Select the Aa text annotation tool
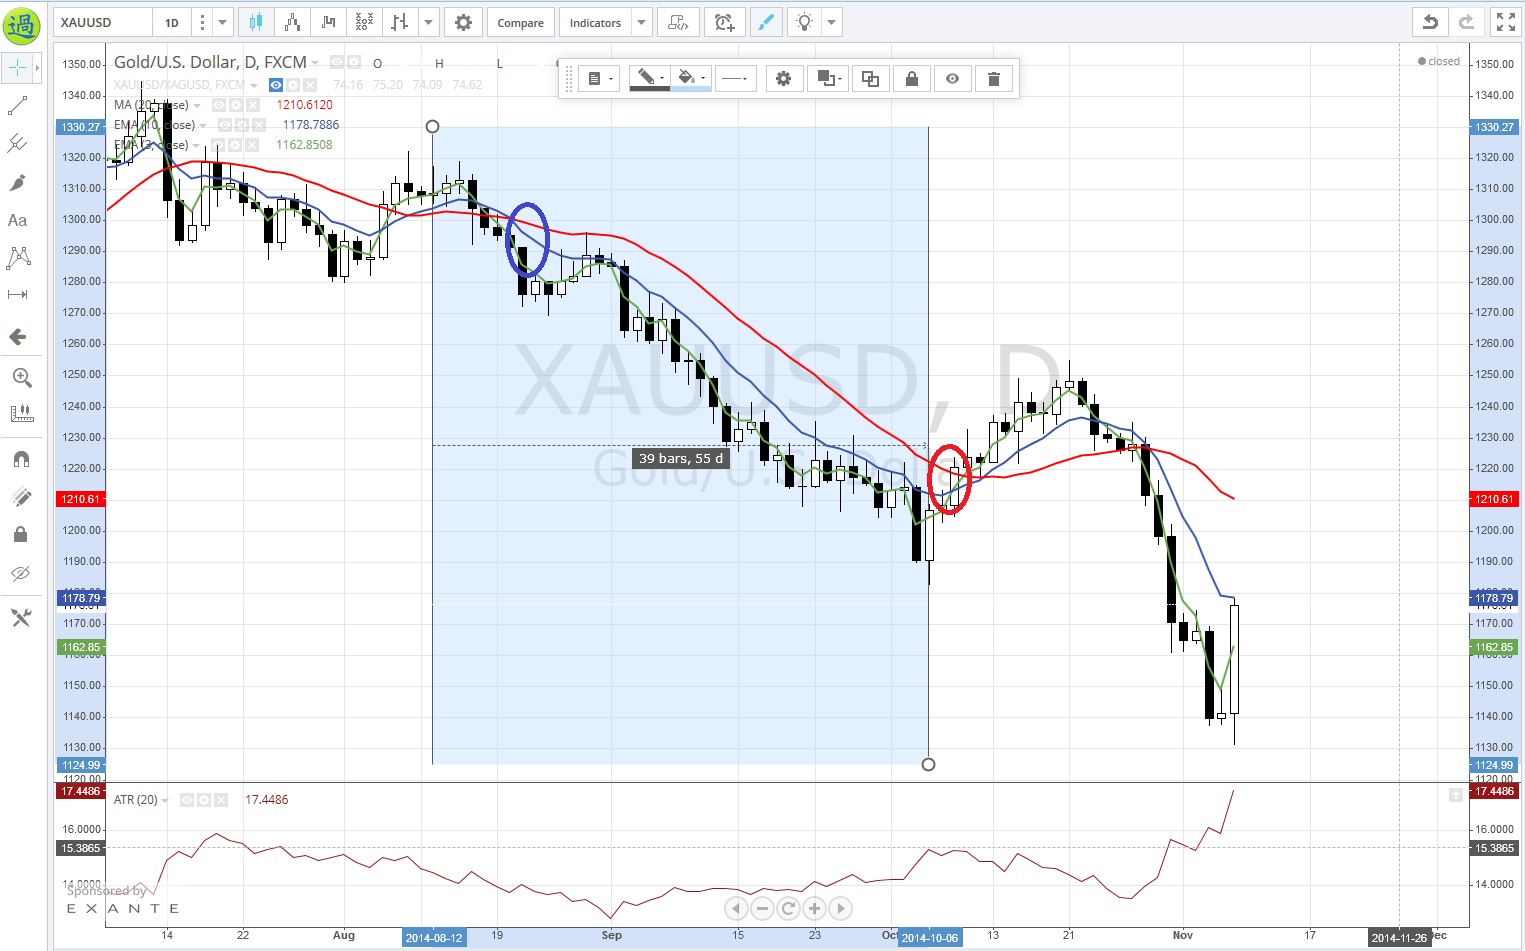Image resolution: width=1525 pixels, height=951 pixels. [x=18, y=221]
